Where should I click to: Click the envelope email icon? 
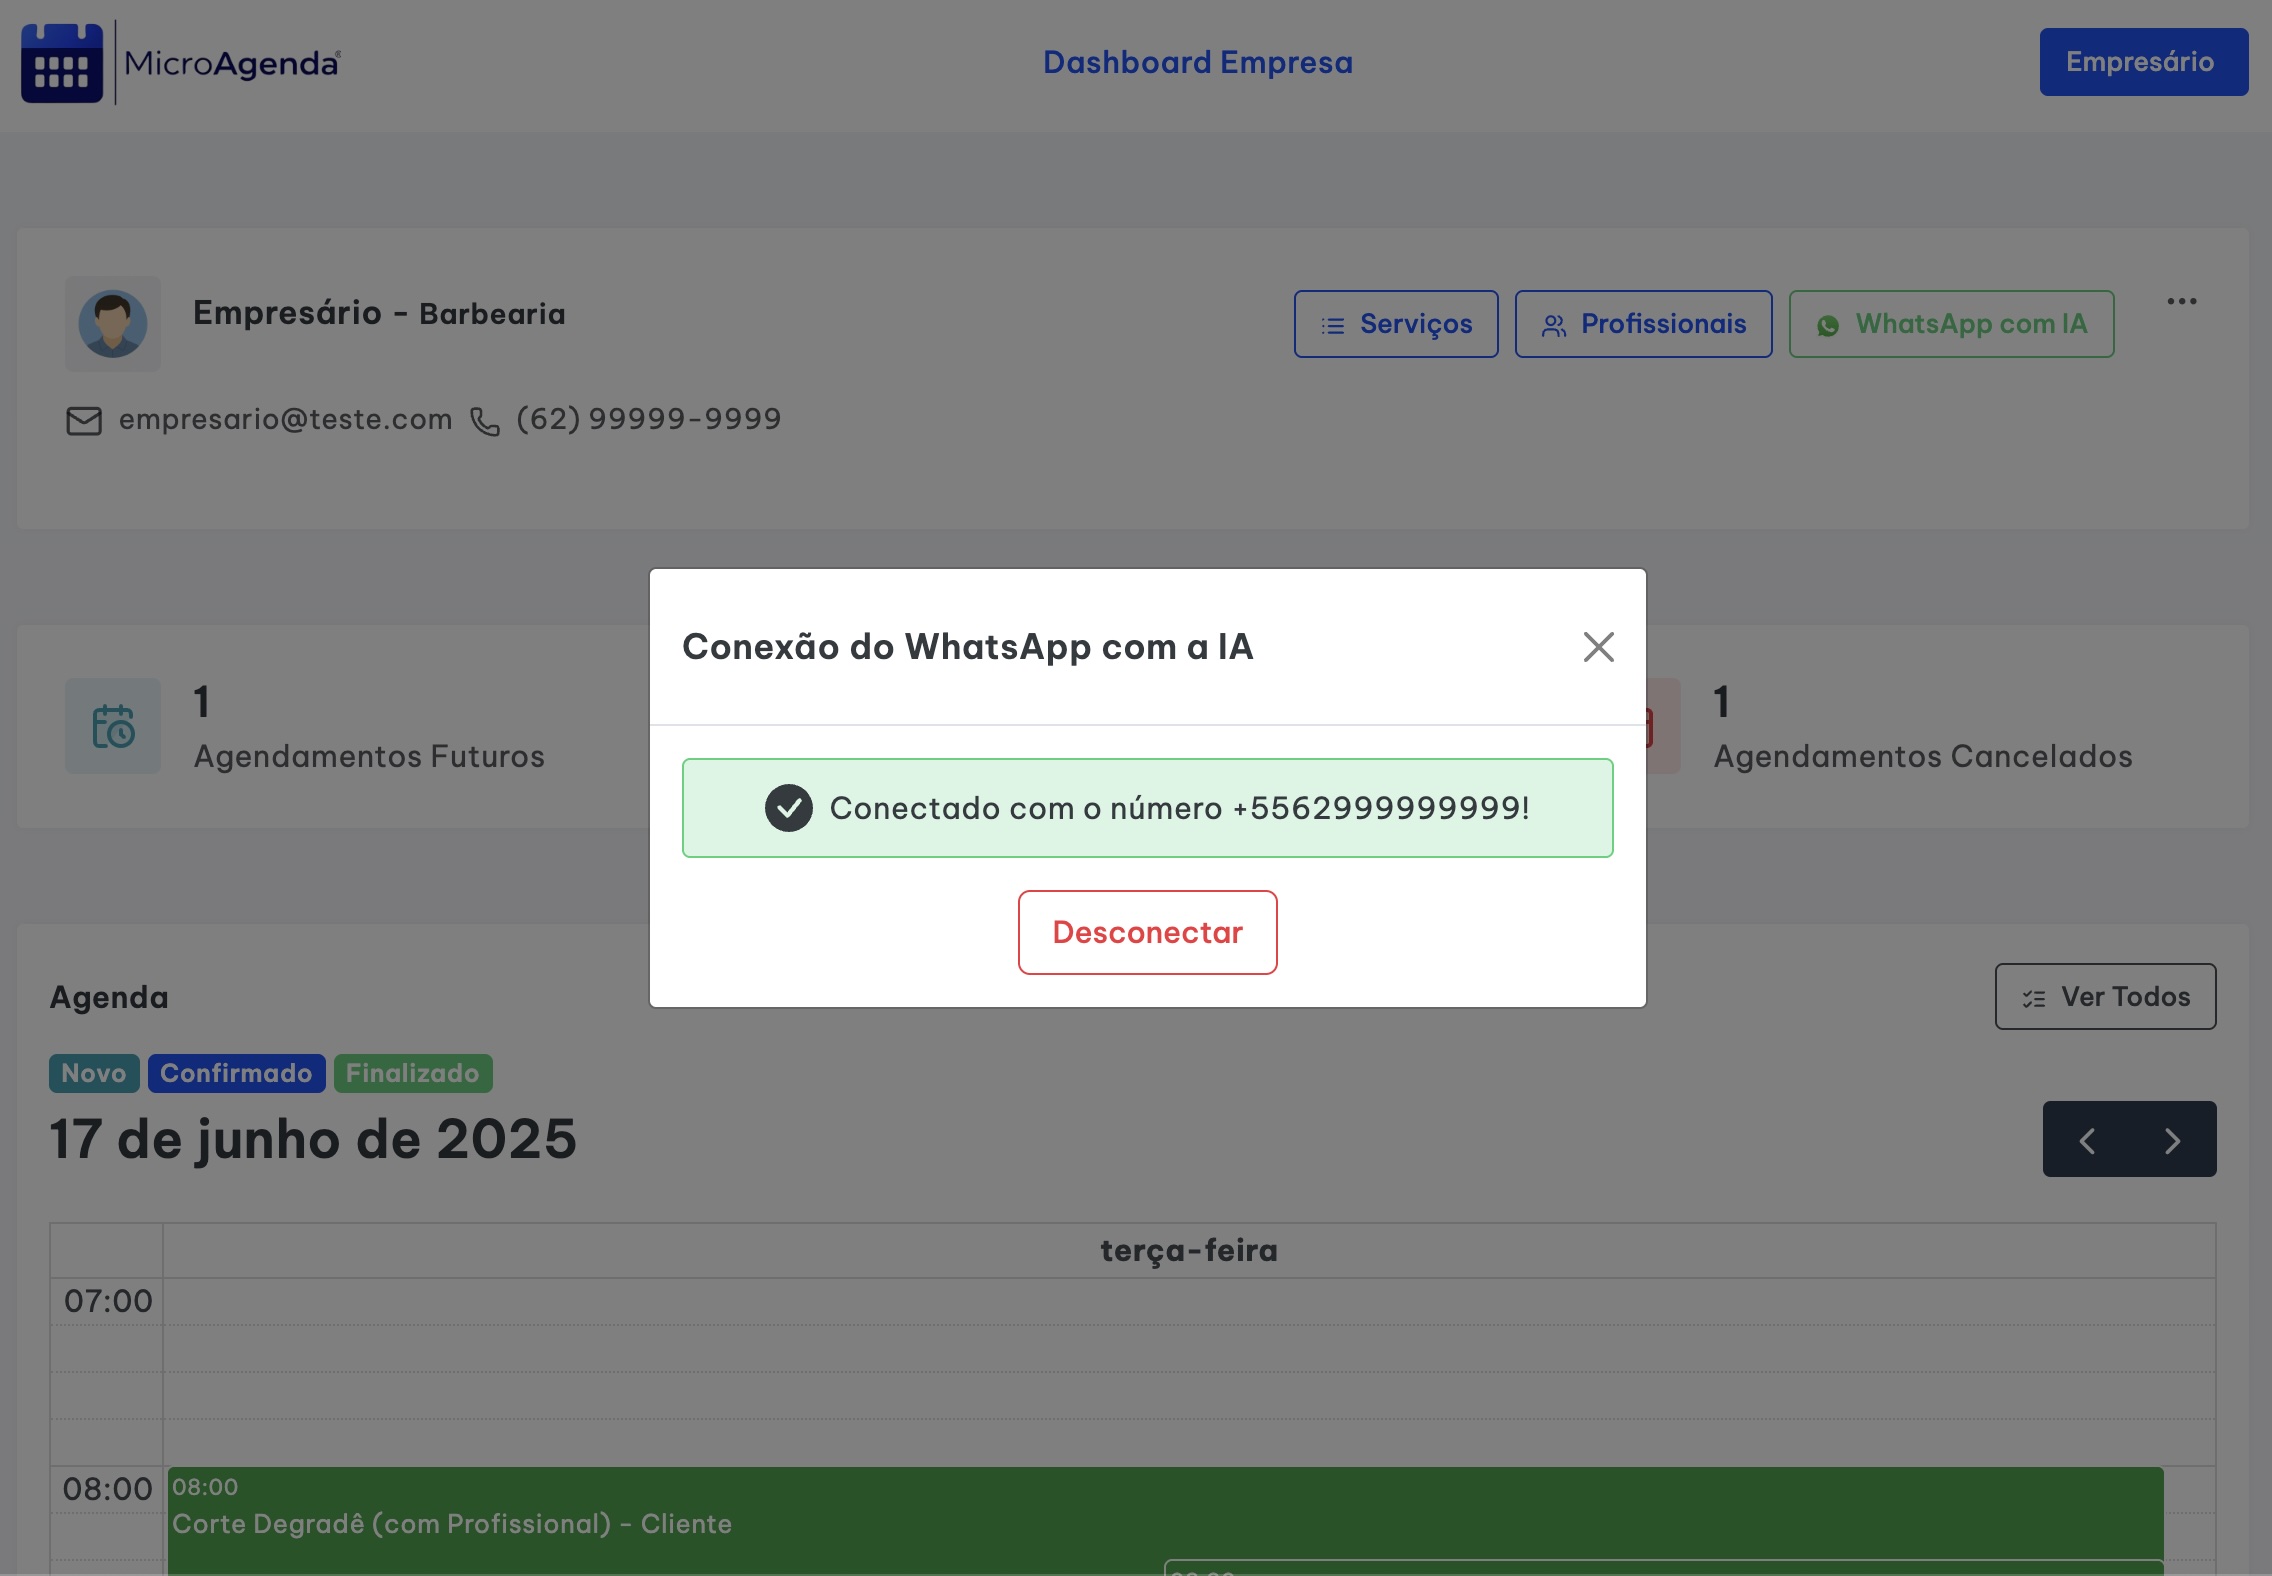click(84, 421)
